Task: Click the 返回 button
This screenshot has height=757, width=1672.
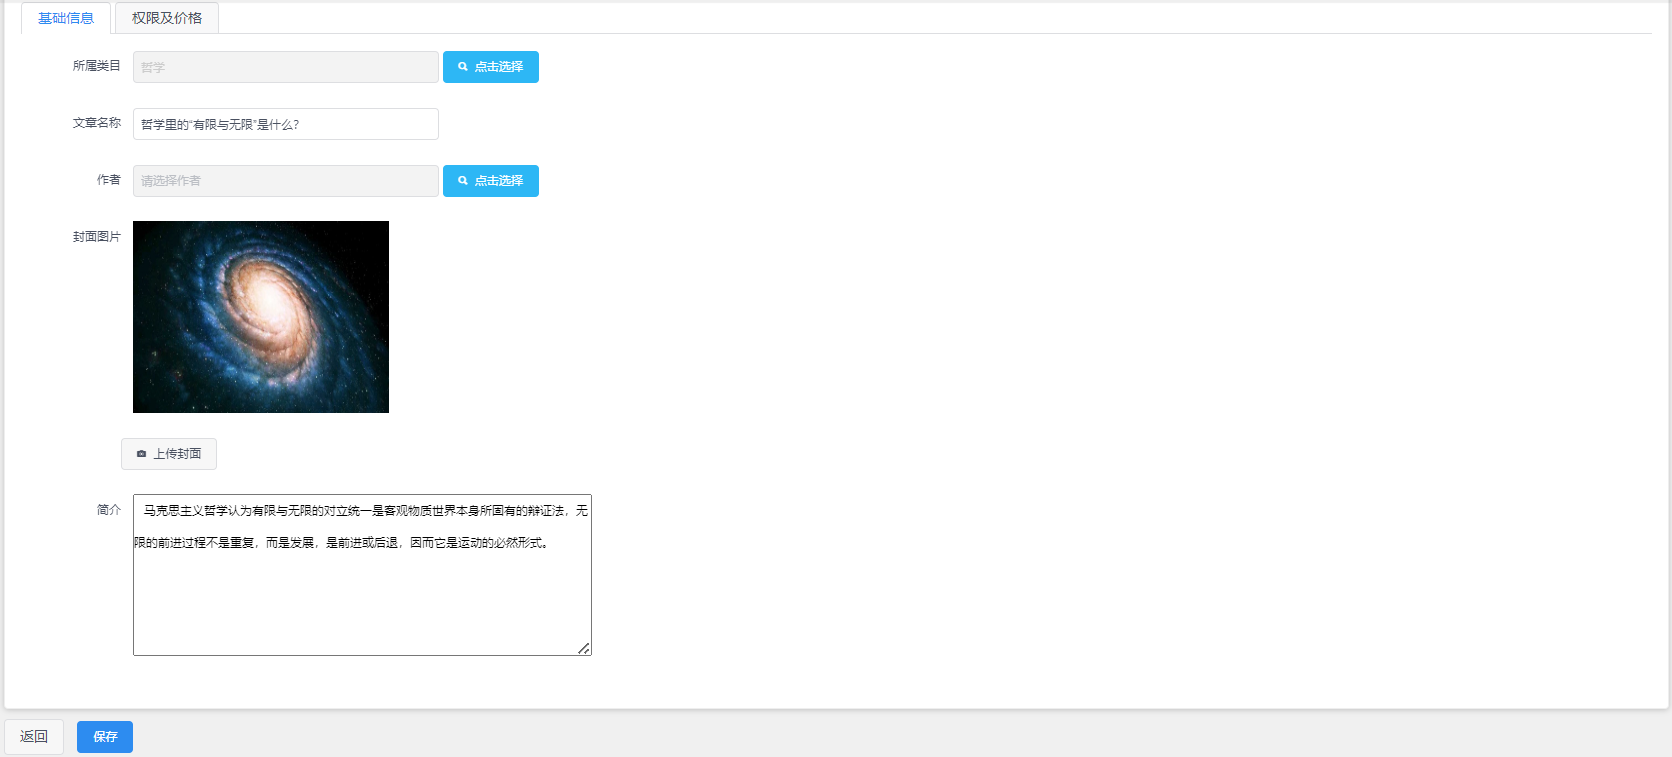Action: (x=34, y=737)
